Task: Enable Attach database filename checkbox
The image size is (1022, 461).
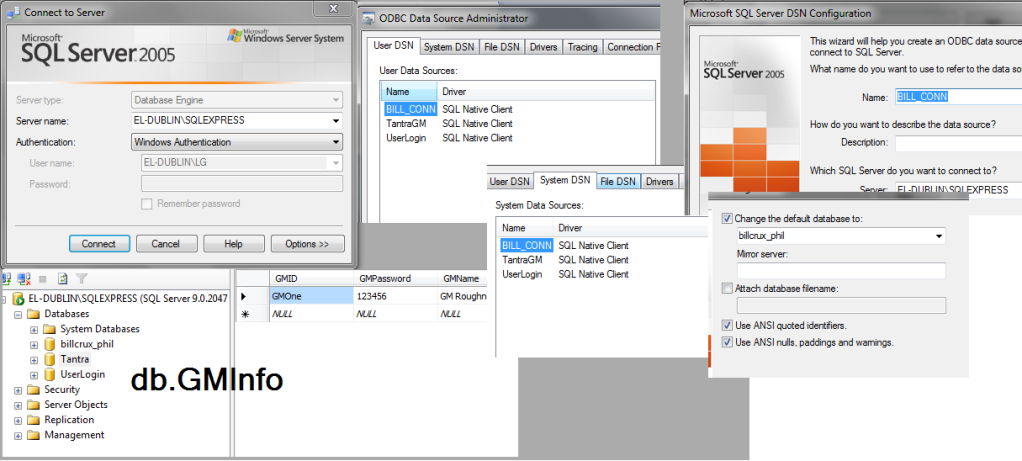Action: pyautogui.click(x=727, y=289)
